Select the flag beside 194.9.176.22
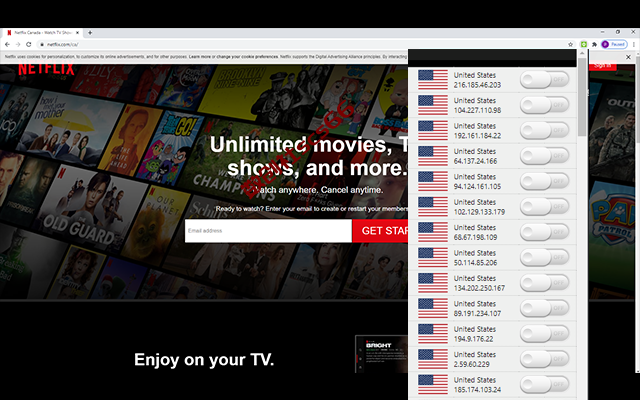The height and width of the screenshot is (400, 640). (433, 333)
